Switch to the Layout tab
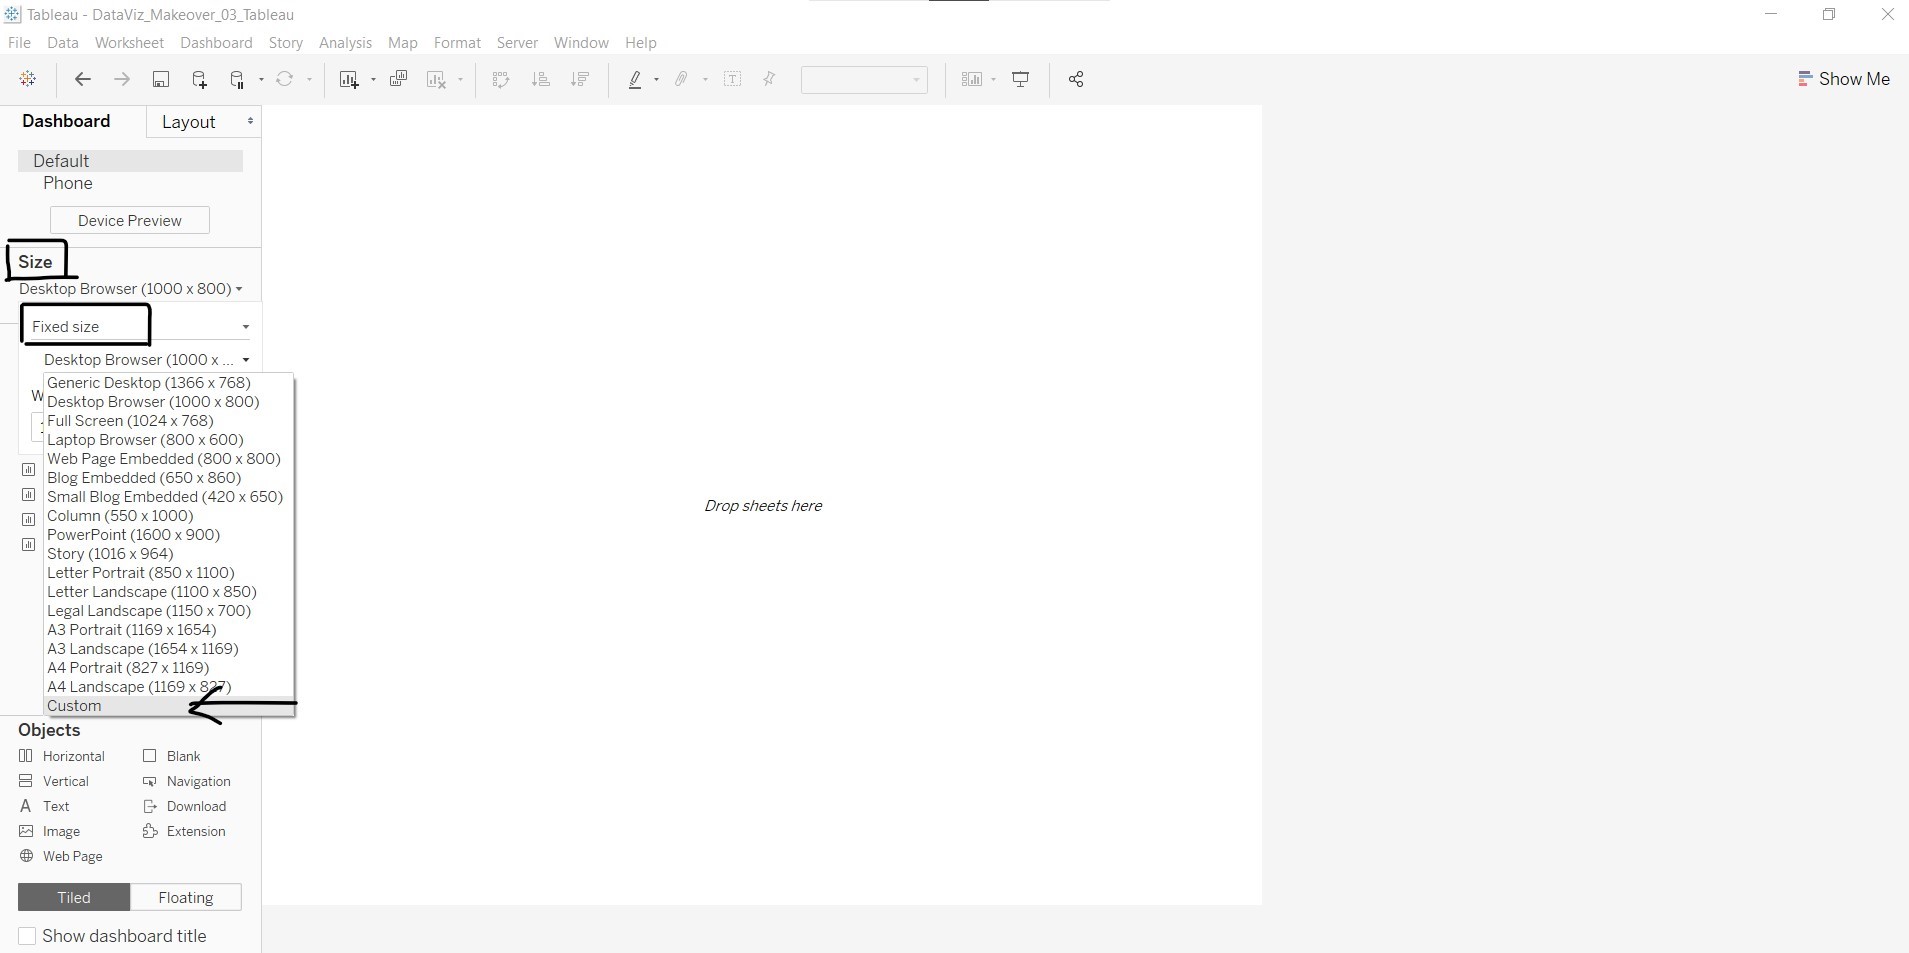This screenshot has width=1909, height=953. 189,122
